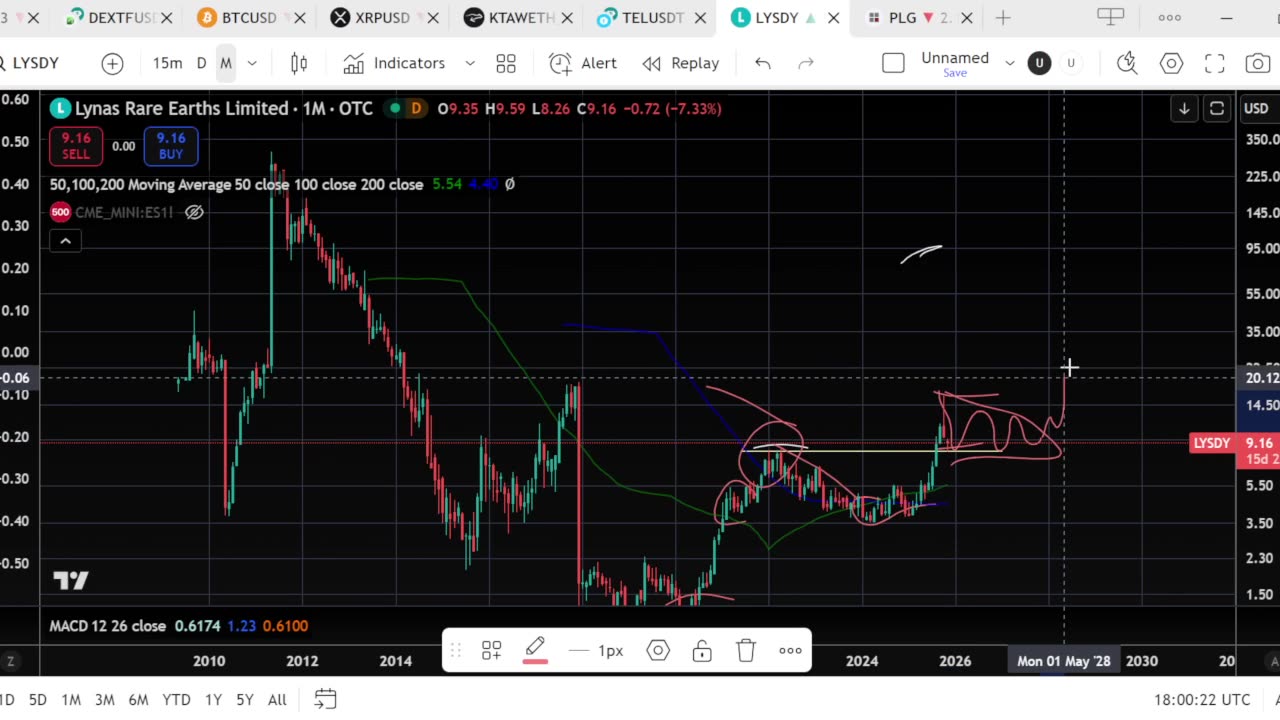Open the 18:00:22 UTC timezone menu
1280x720 pixels.
(x=1202, y=700)
